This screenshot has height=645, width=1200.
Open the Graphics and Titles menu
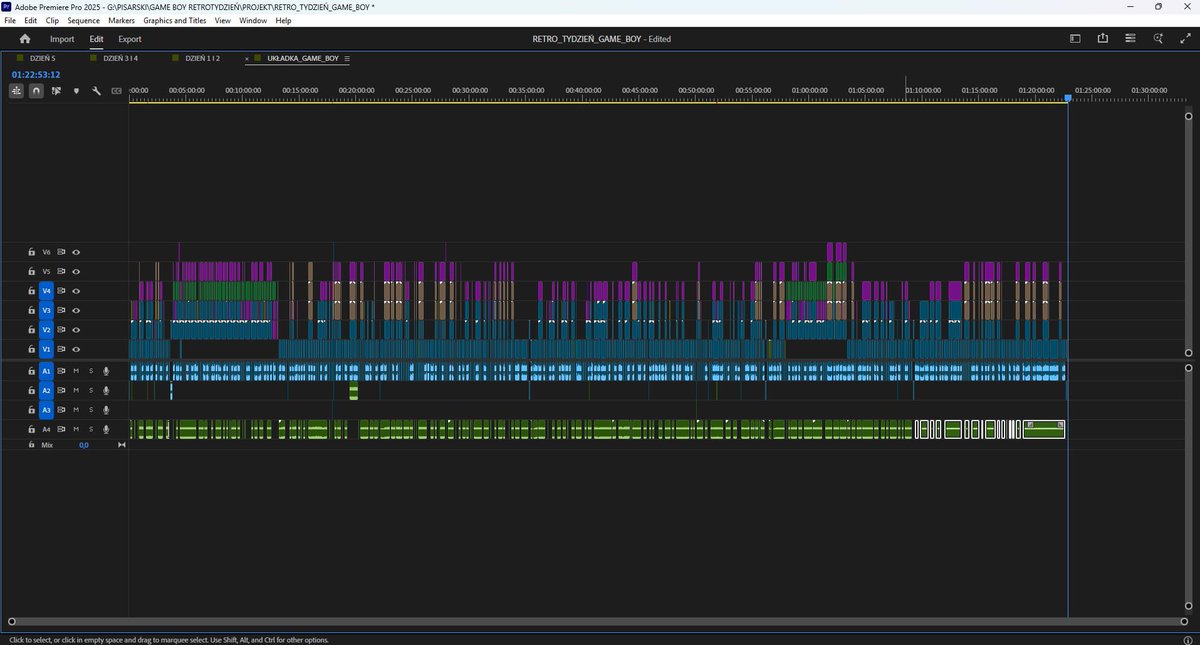176,20
